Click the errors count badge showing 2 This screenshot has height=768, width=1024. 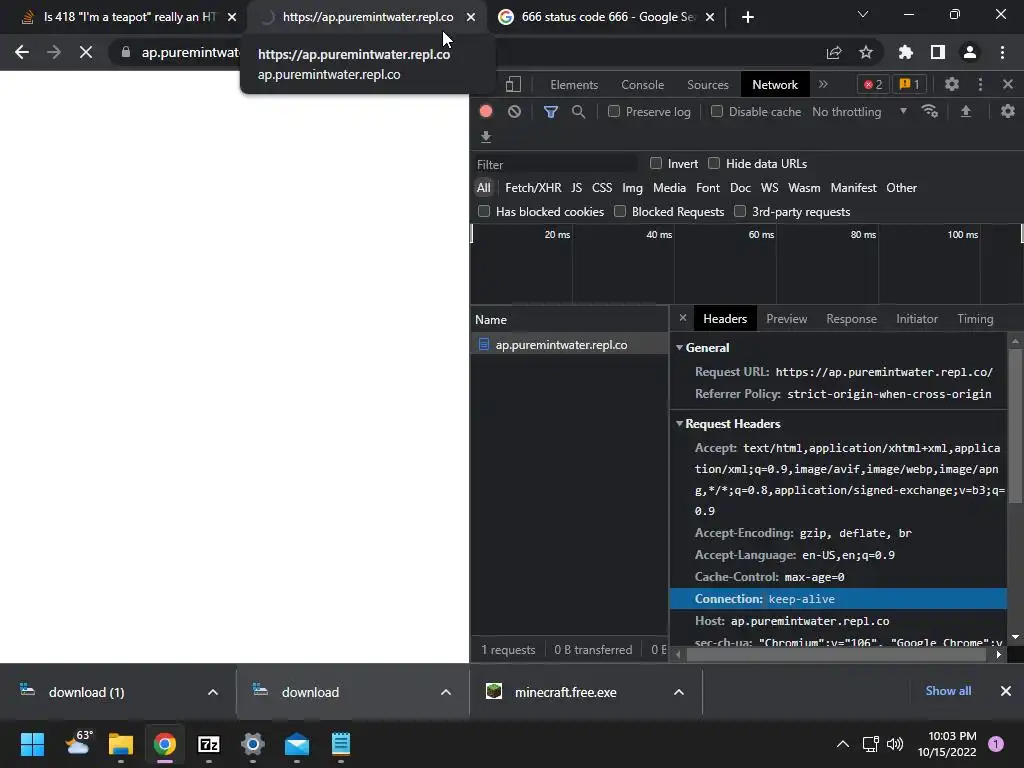click(x=873, y=84)
